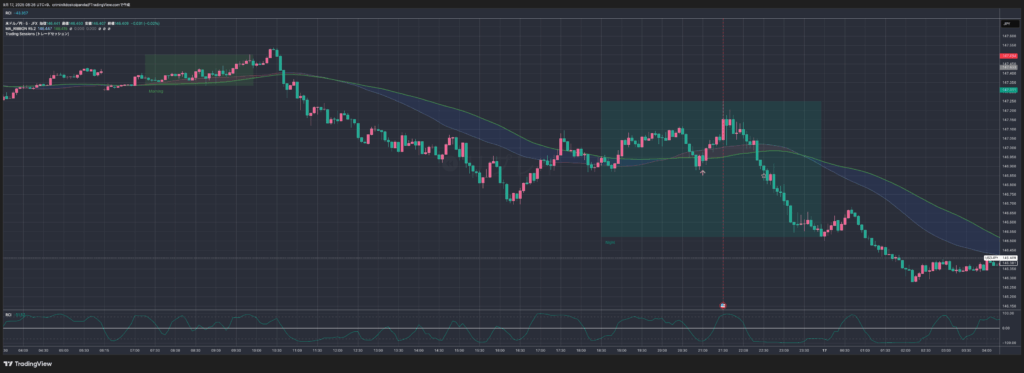1024x373 pixels.
Task: Click the date label 17 on time axis
Action: tap(824, 350)
